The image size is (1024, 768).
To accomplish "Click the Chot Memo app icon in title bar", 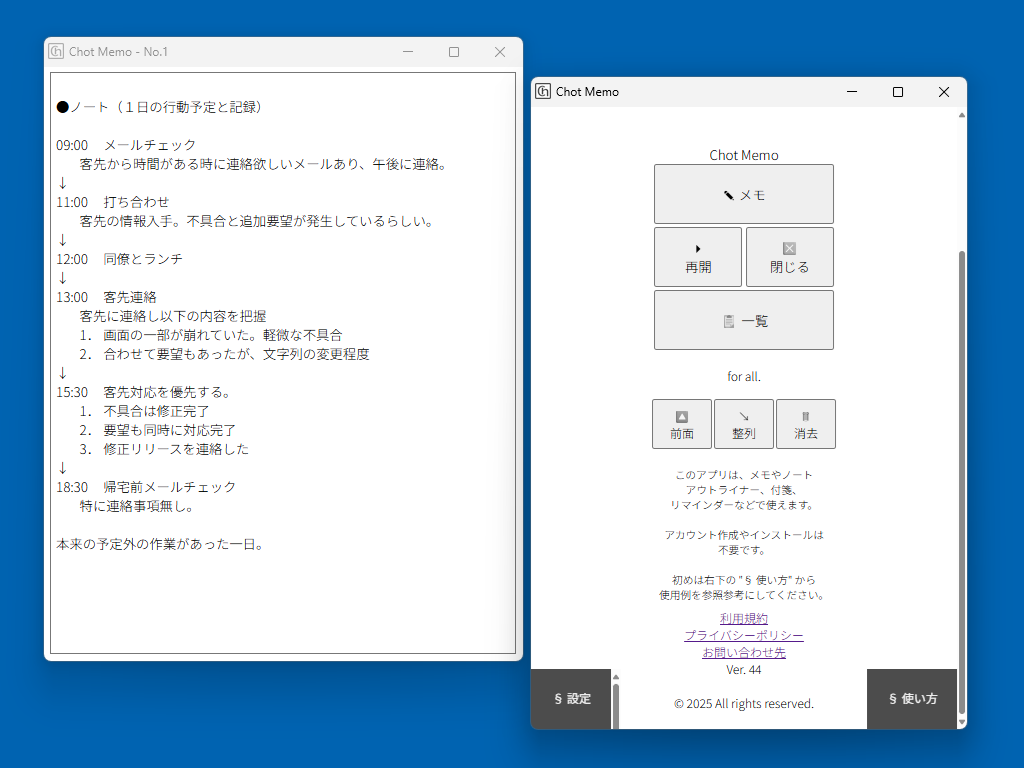I will (543, 92).
